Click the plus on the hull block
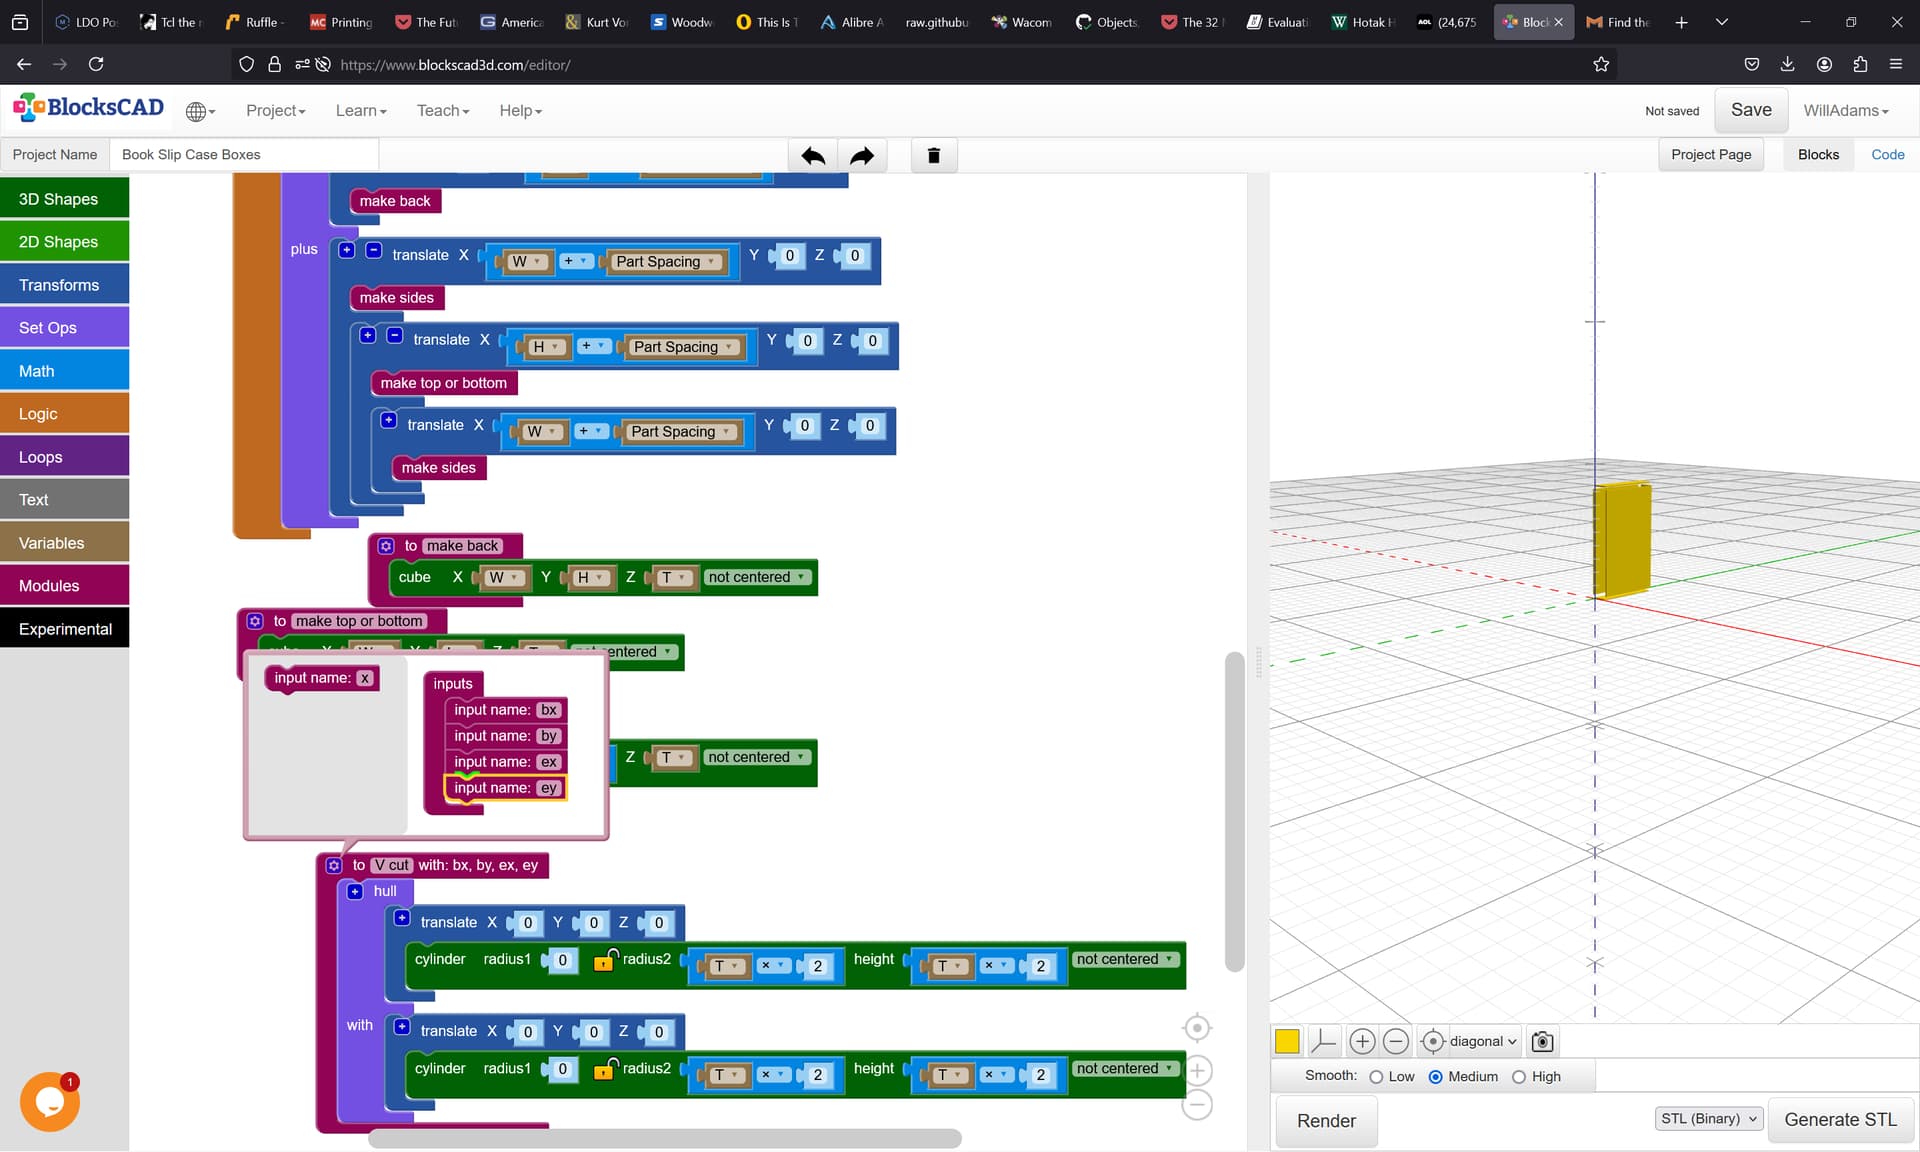 point(355,891)
